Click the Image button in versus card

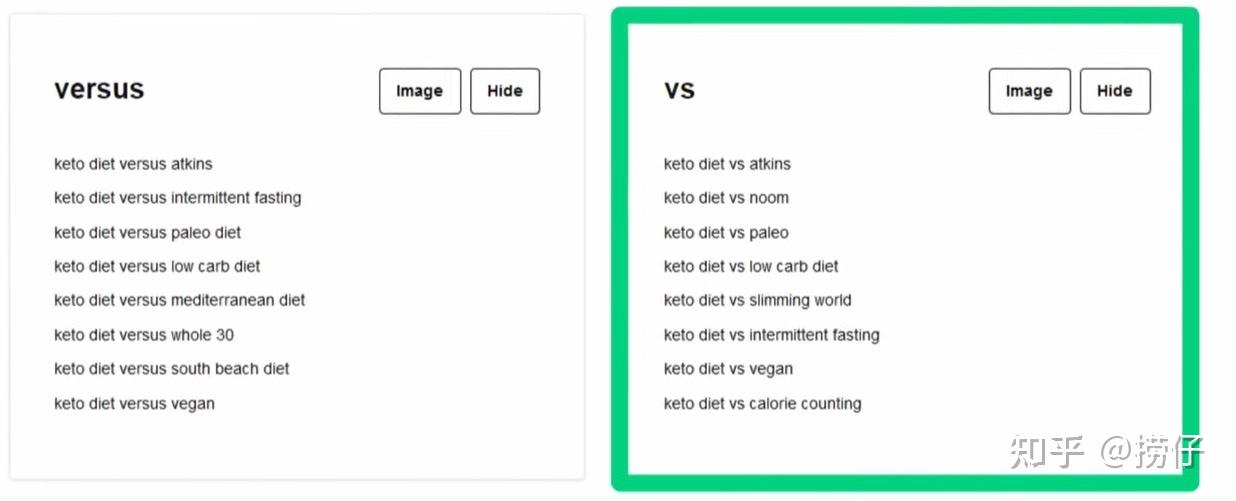click(419, 91)
